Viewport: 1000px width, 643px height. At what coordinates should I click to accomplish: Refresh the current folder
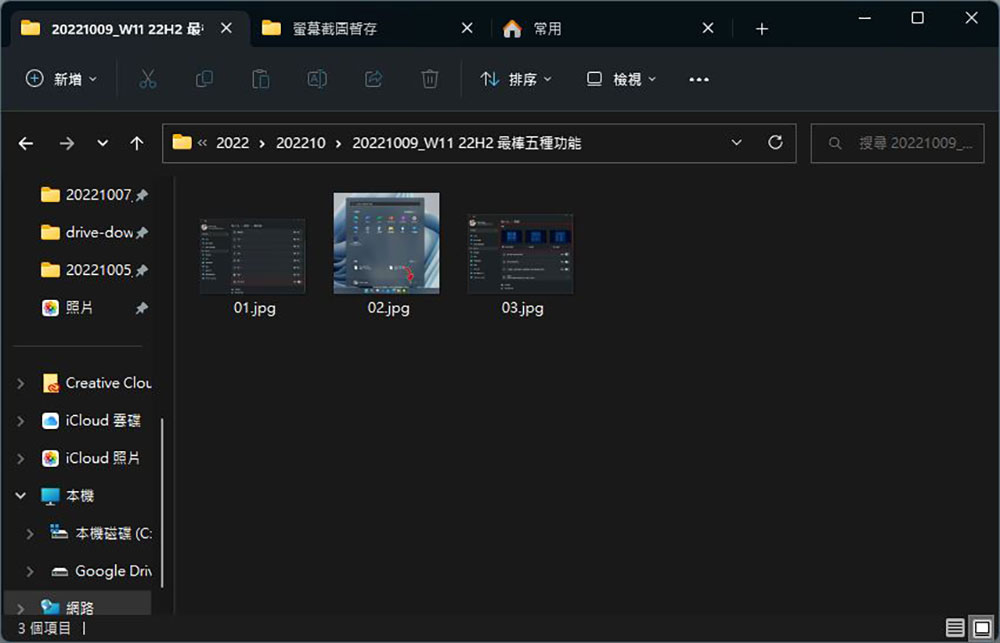point(775,142)
